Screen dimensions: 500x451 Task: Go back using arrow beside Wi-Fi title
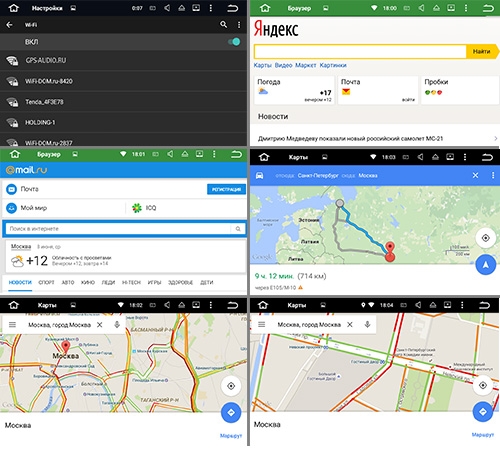[x=9, y=25]
